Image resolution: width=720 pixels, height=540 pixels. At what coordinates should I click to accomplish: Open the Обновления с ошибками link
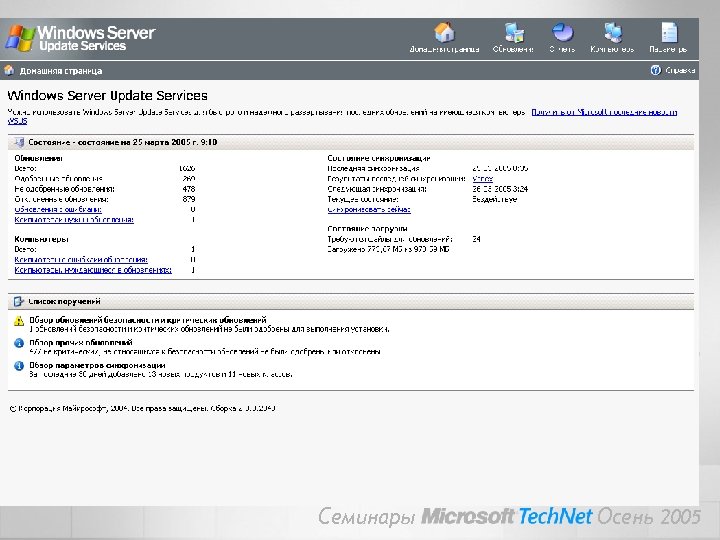(x=58, y=209)
